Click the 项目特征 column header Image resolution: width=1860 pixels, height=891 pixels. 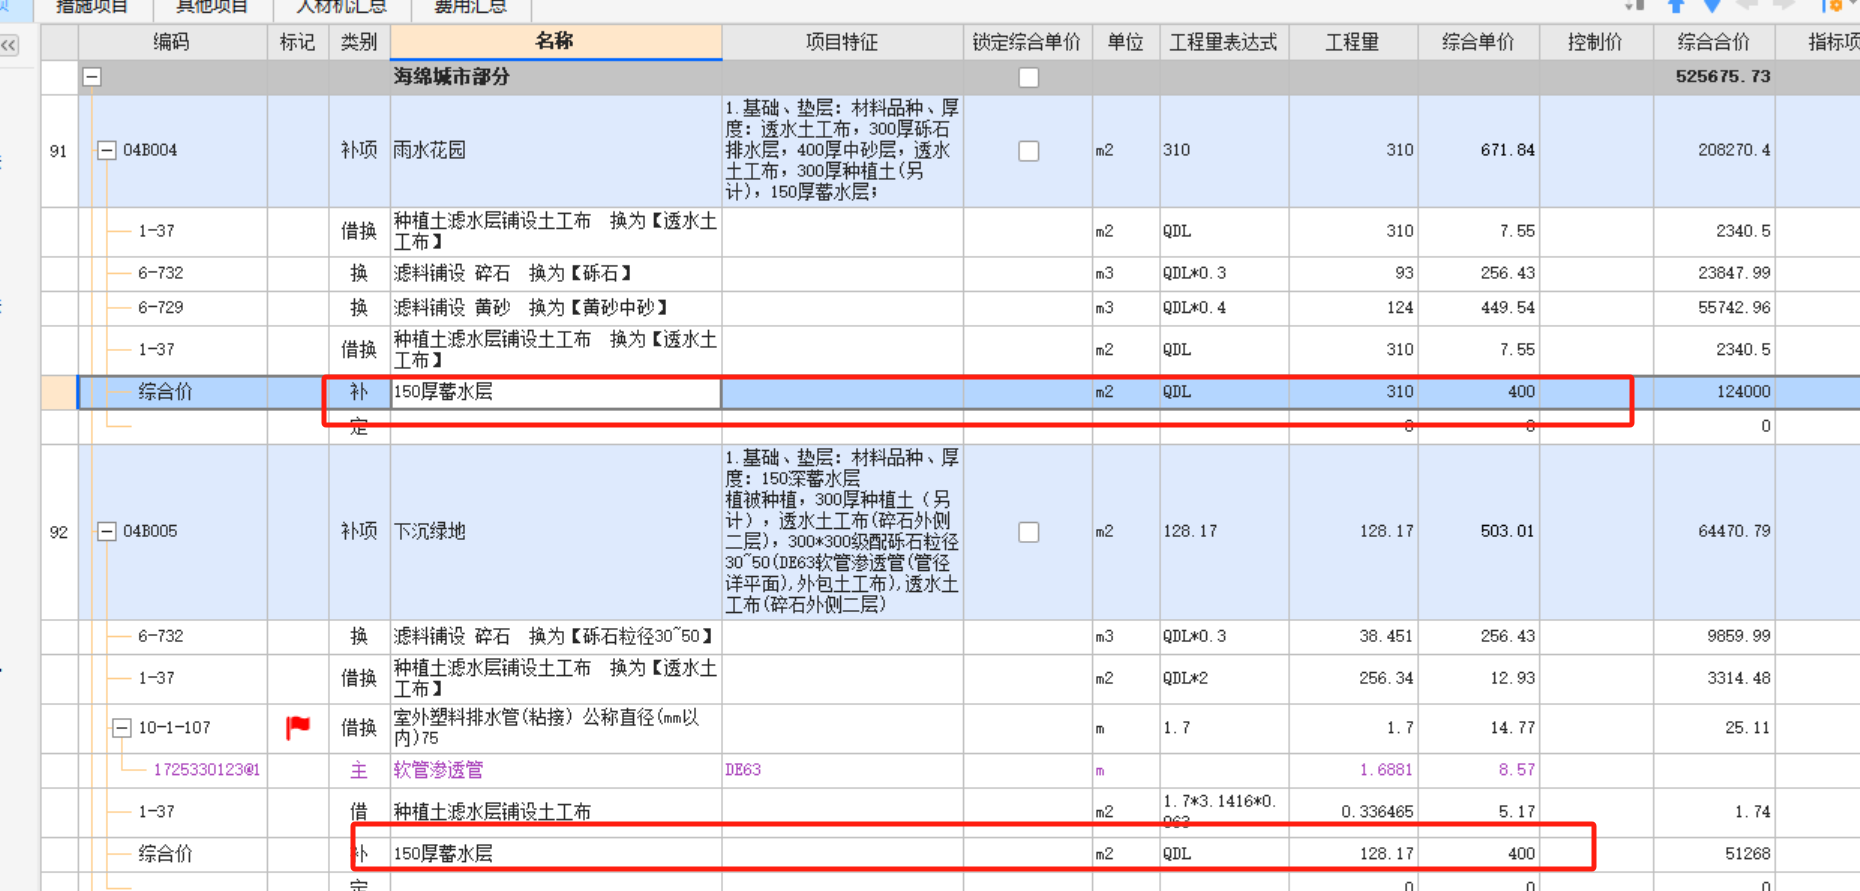(842, 42)
